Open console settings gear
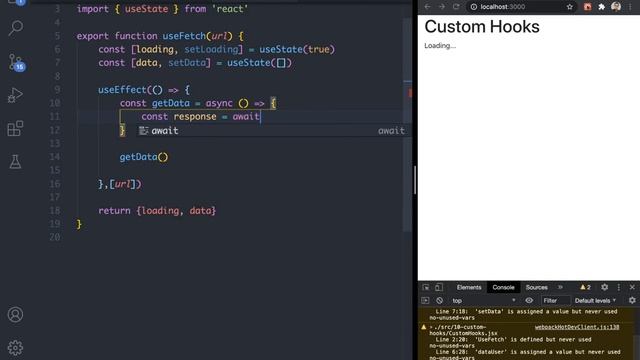This screenshot has height=360, width=640. tap(632, 300)
